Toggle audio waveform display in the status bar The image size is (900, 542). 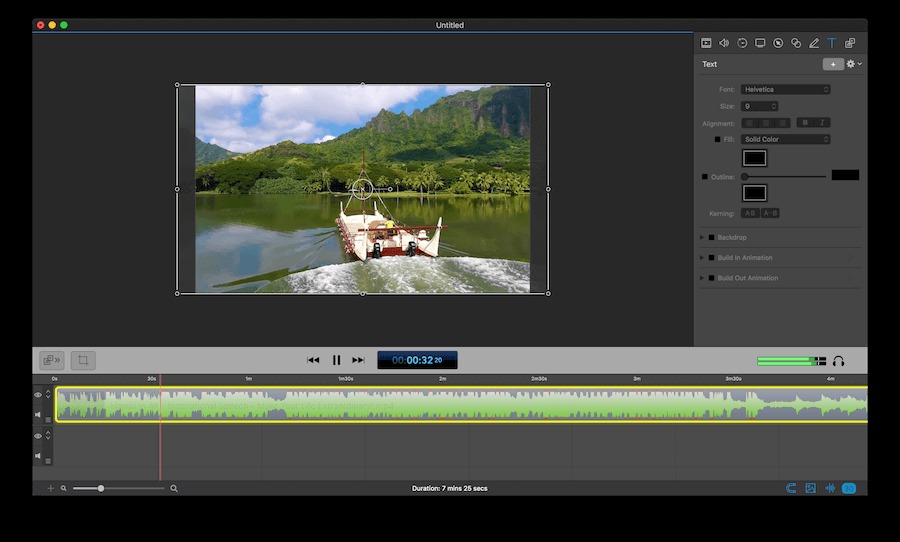[829, 488]
